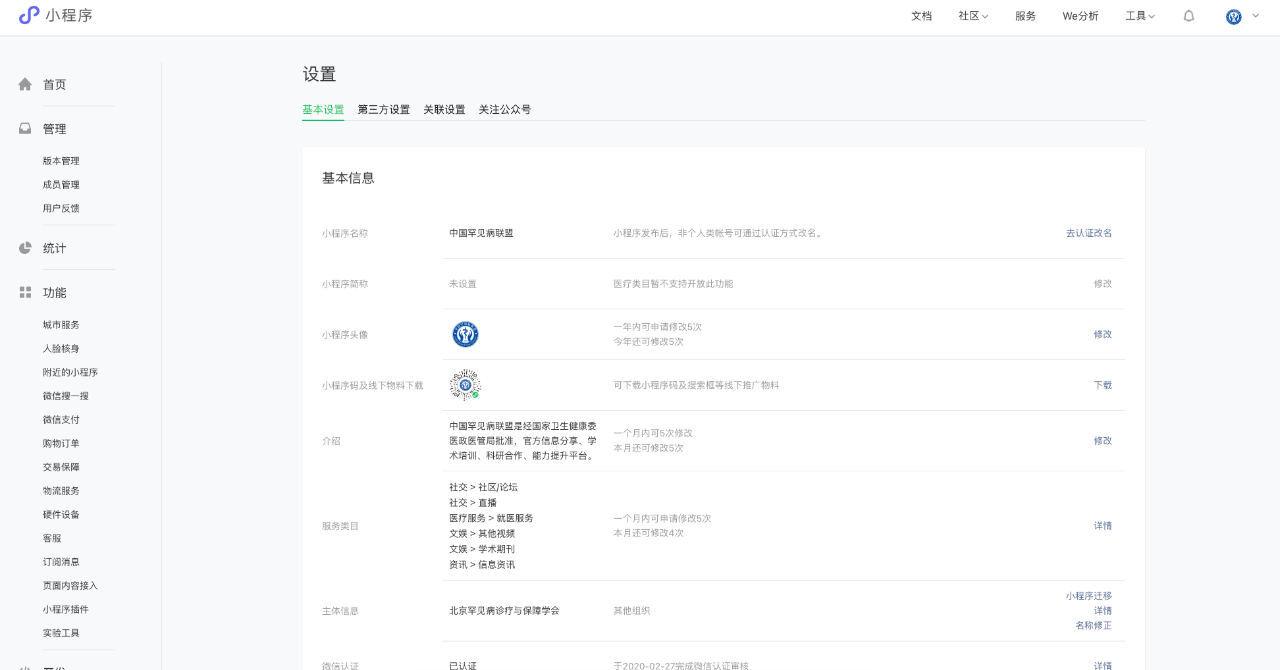
Task: Click 详情 in the 服务类目 row
Action: point(1103,526)
